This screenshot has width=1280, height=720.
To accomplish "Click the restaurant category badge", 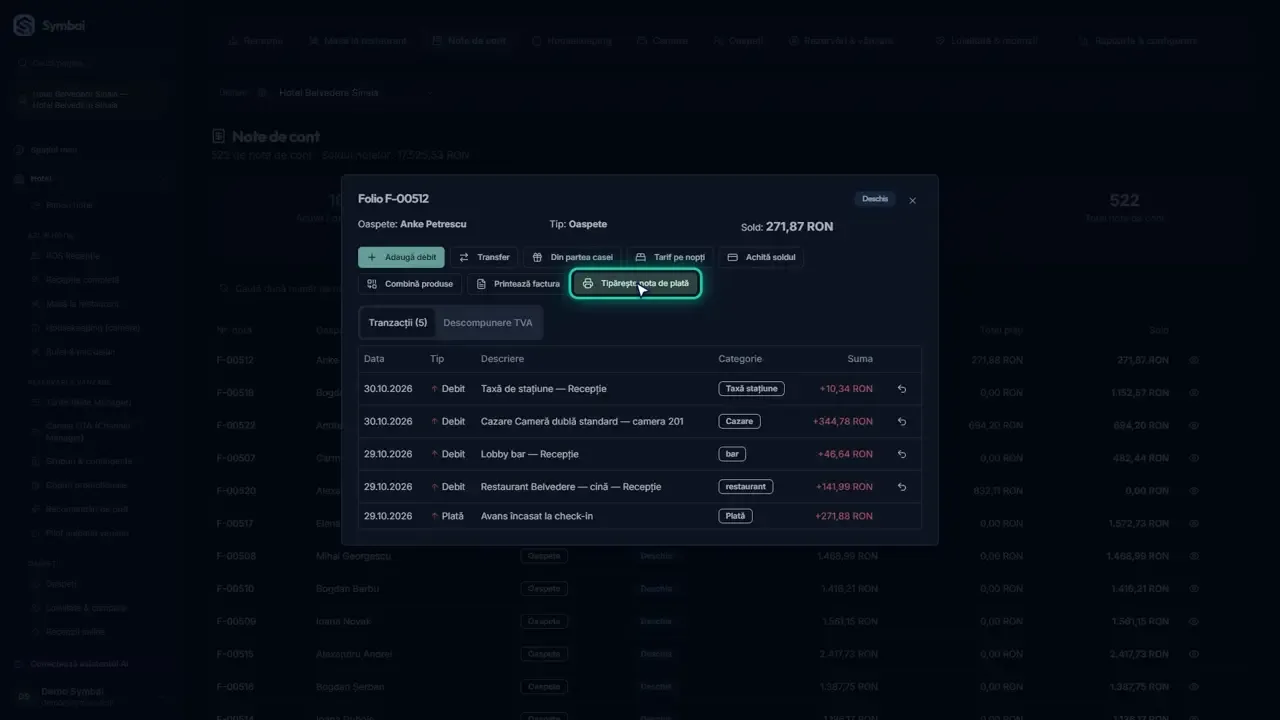I will pos(746,487).
